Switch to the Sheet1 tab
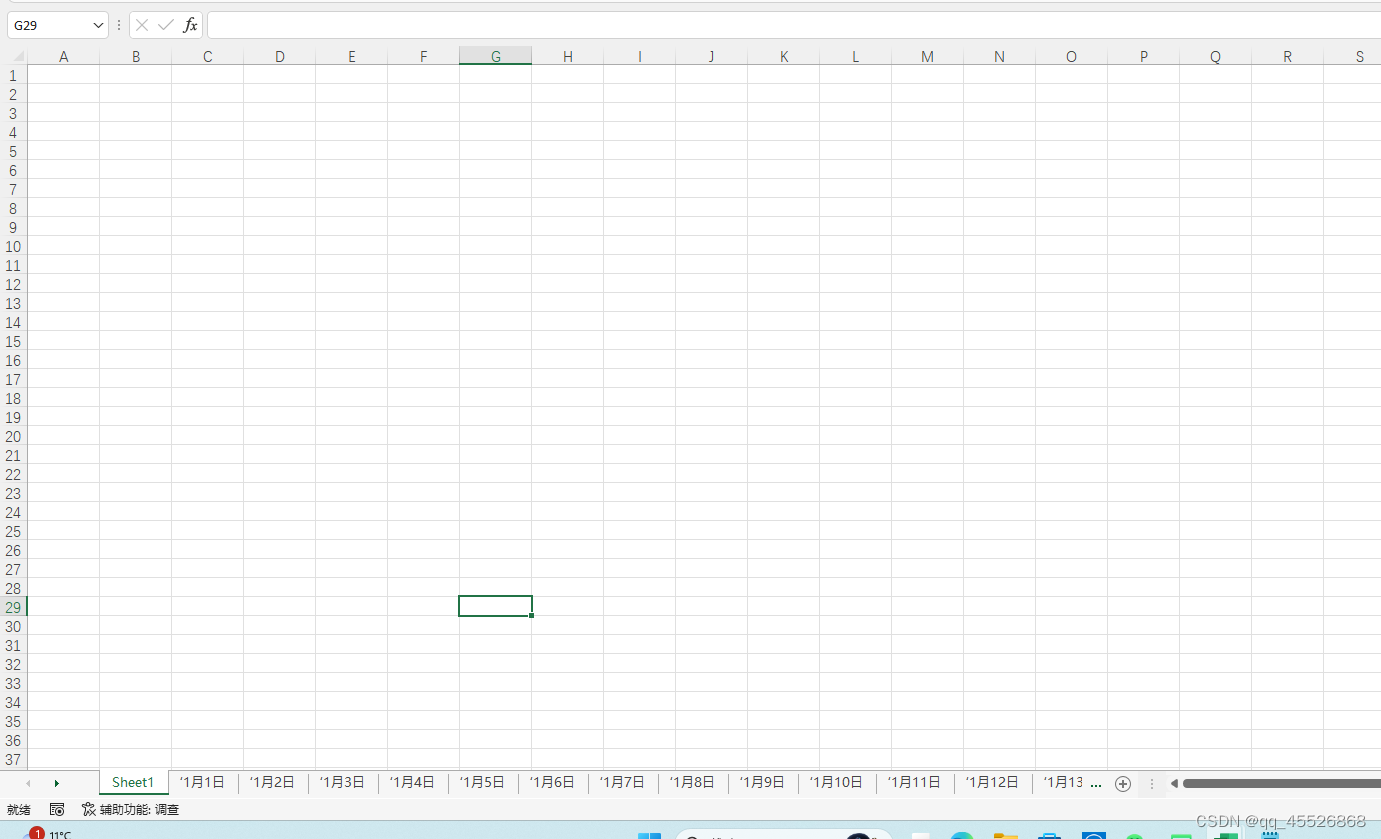 coord(133,782)
